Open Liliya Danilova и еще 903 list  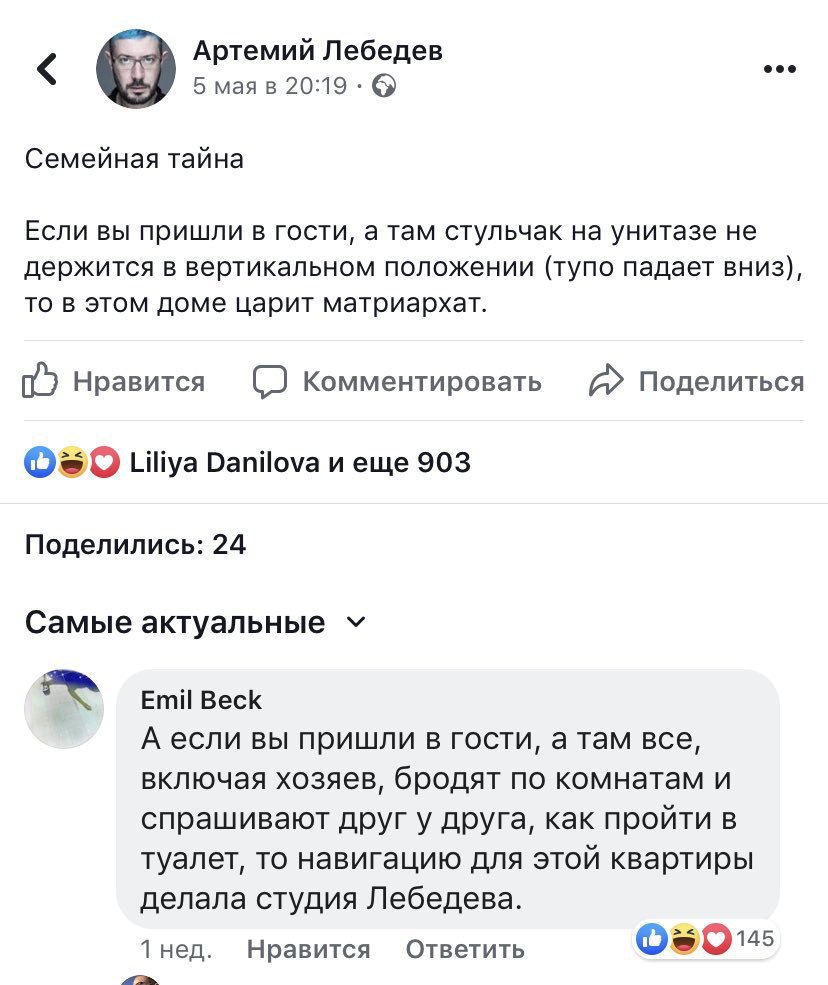coord(300,462)
